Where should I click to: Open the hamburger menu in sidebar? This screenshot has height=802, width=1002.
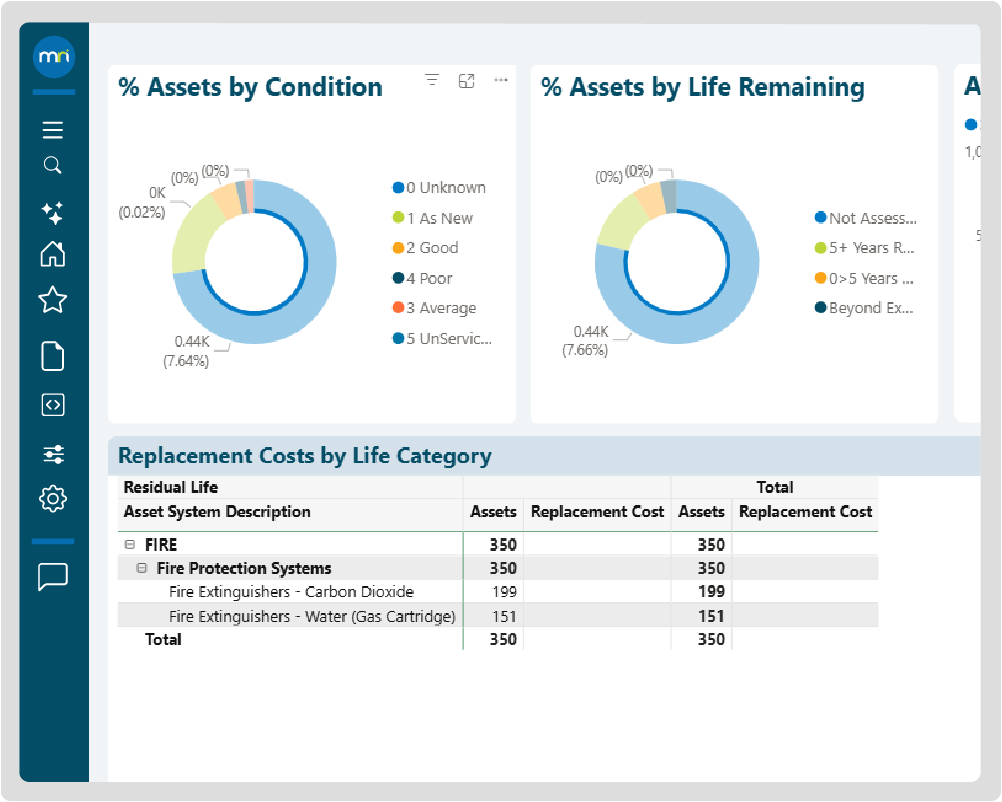pos(53,130)
